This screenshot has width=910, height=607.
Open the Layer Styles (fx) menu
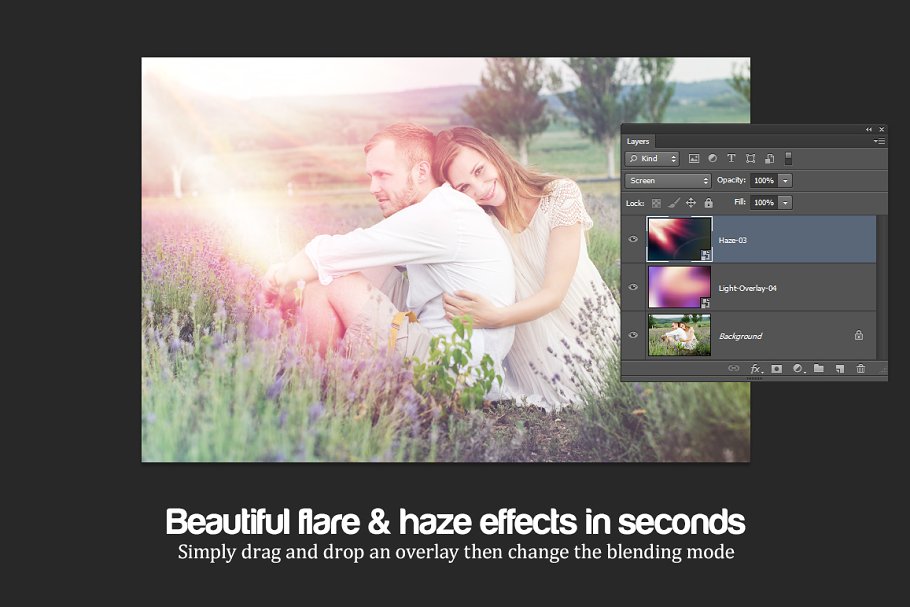pos(755,368)
